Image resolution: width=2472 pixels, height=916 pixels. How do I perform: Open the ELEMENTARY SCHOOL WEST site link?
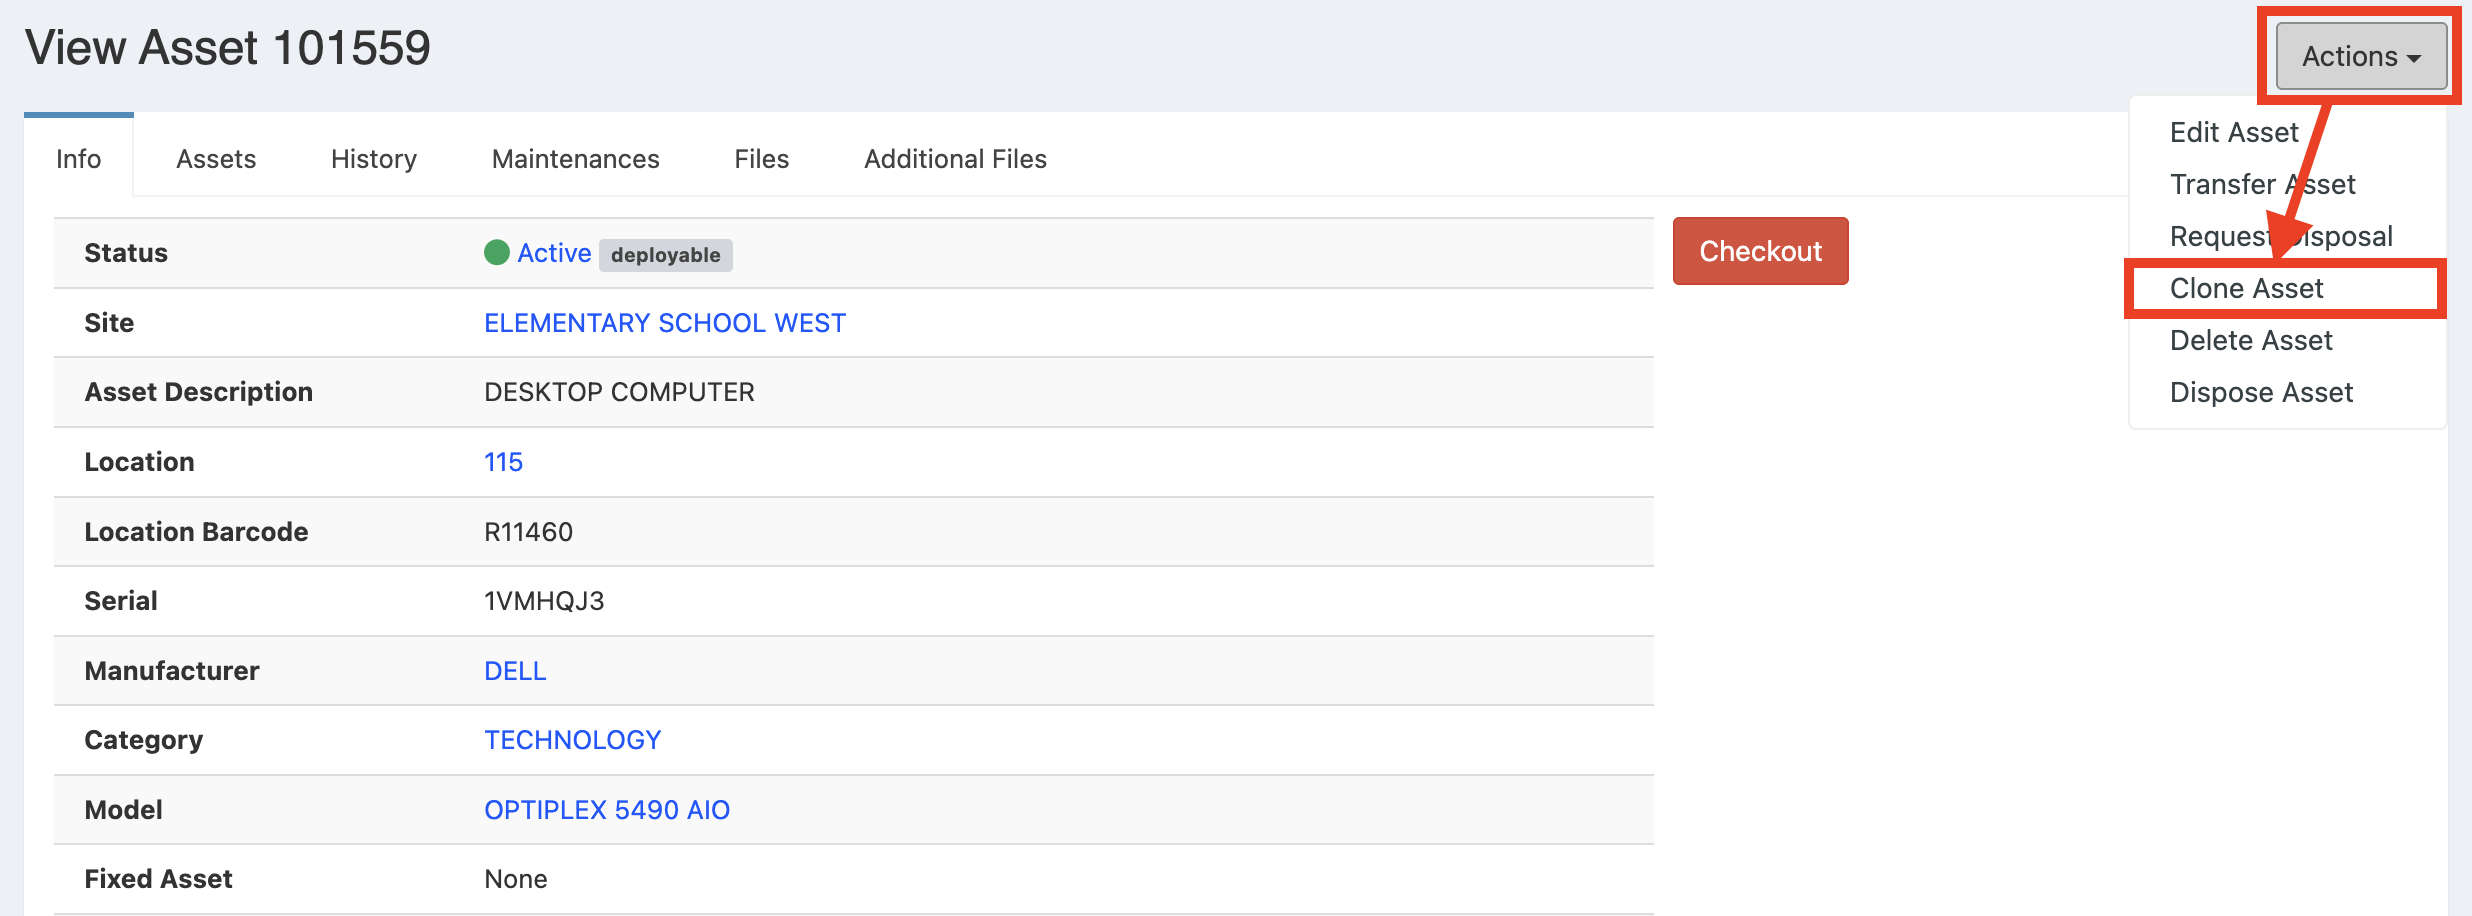(665, 323)
